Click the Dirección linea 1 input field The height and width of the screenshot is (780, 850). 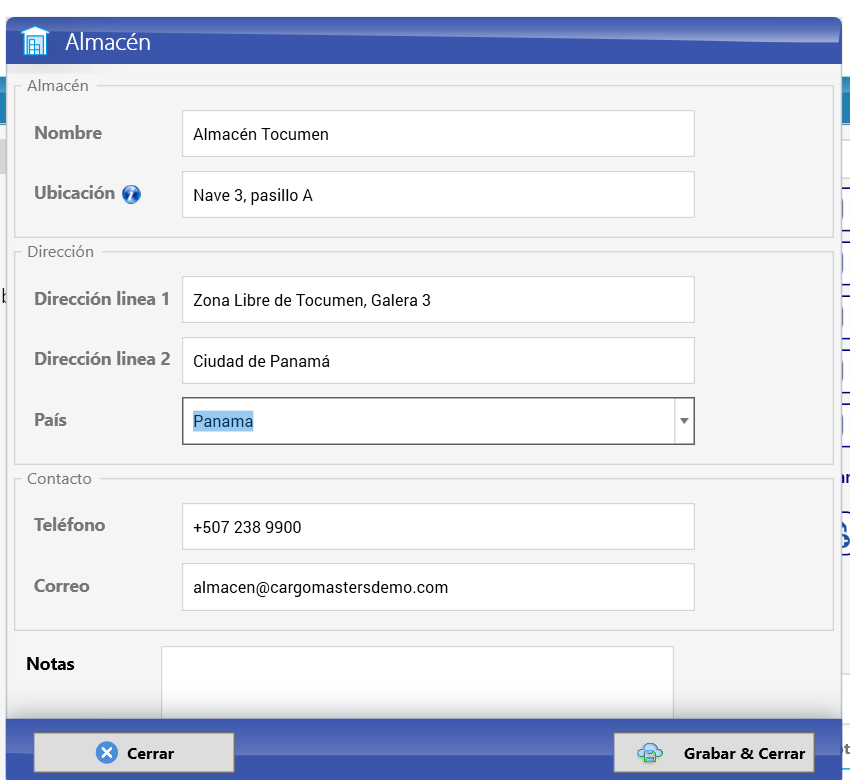(438, 300)
